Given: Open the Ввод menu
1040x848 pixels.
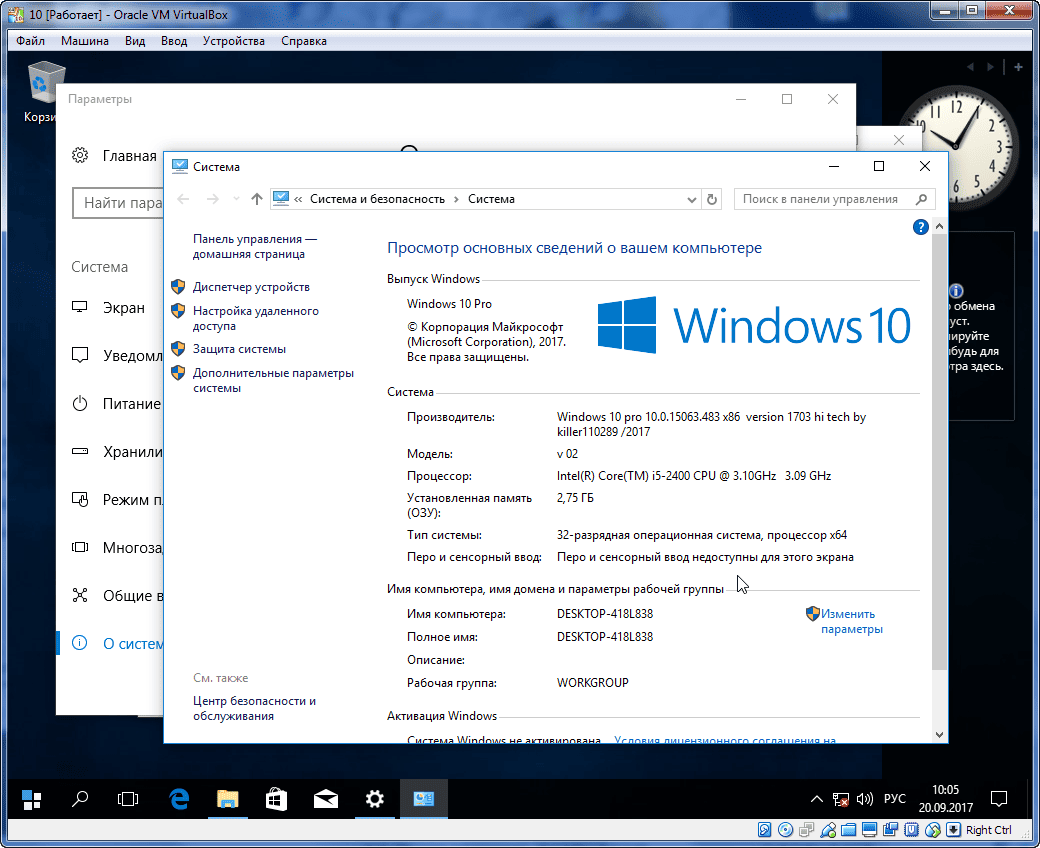Looking at the screenshot, I should [x=174, y=41].
